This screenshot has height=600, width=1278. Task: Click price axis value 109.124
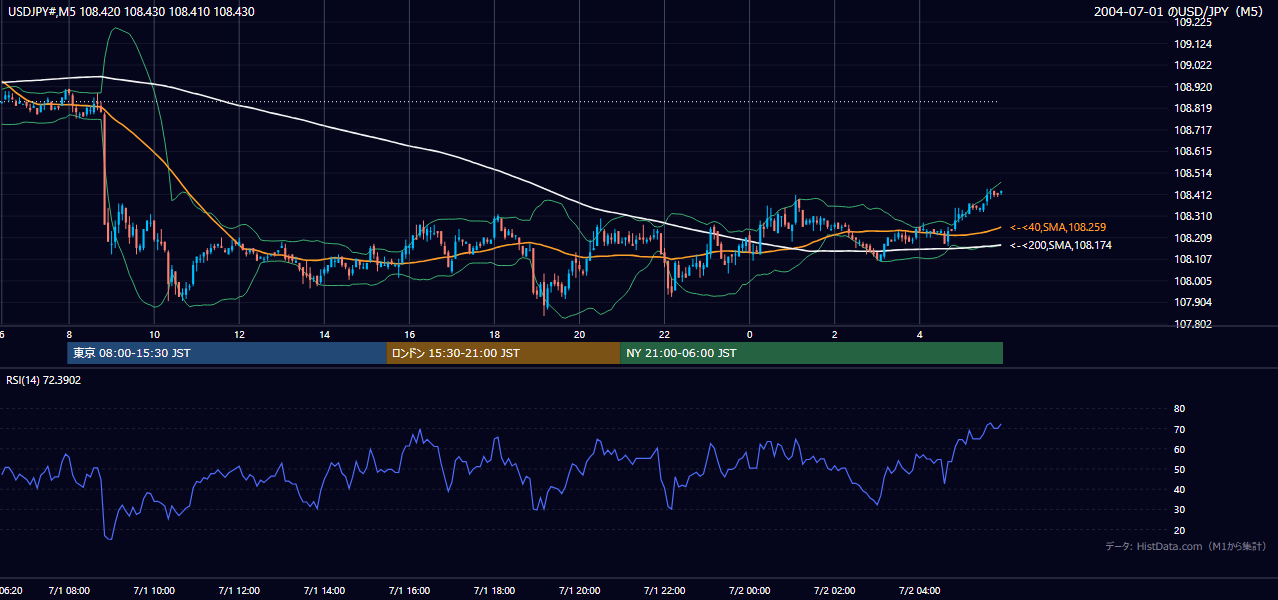1192,44
